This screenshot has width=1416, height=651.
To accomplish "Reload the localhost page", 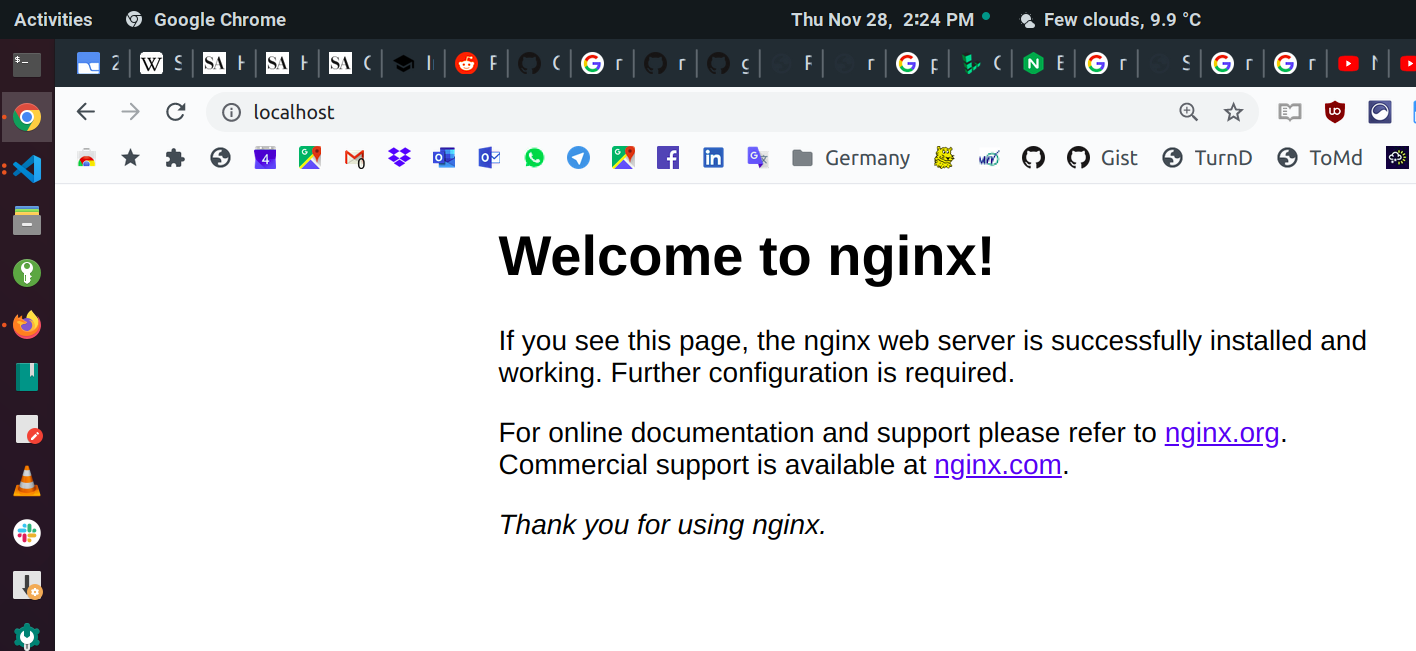I will tap(176, 112).
